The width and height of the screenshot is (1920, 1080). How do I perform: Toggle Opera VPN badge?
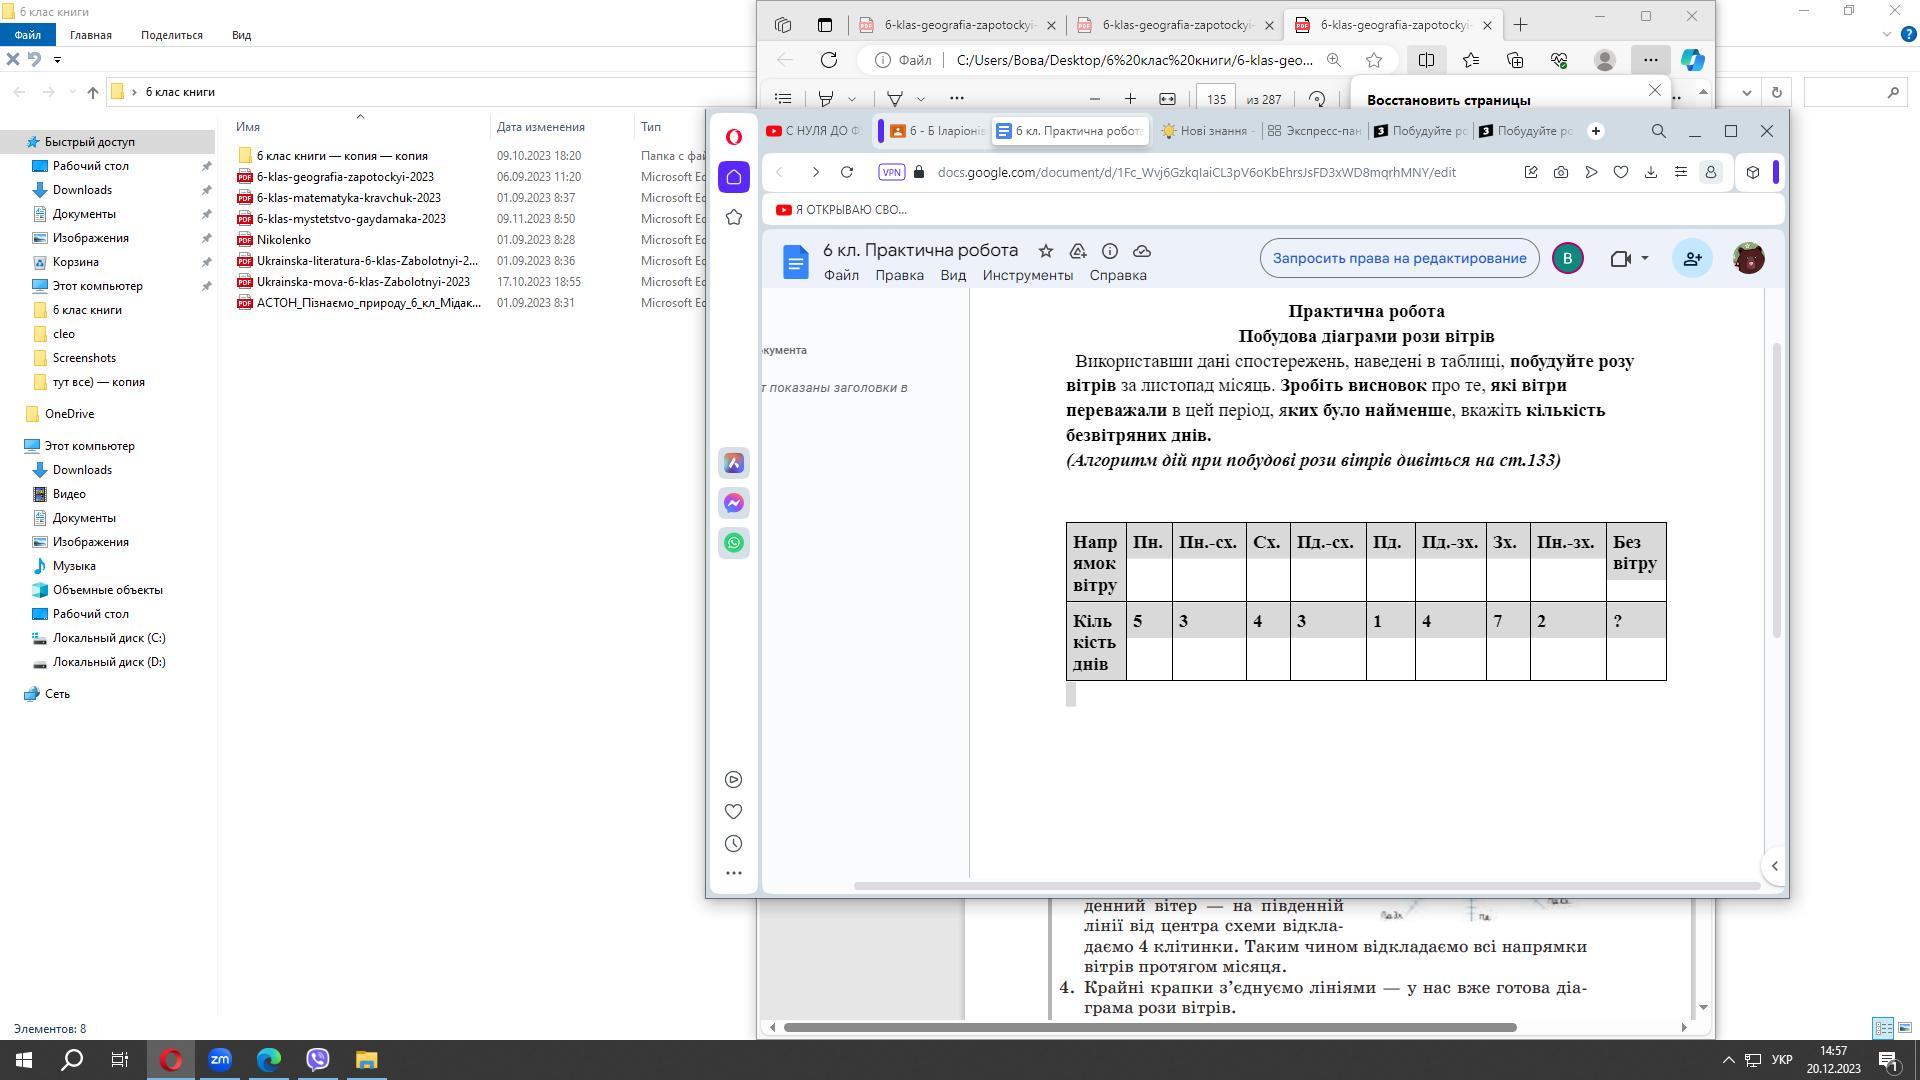(x=891, y=172)
